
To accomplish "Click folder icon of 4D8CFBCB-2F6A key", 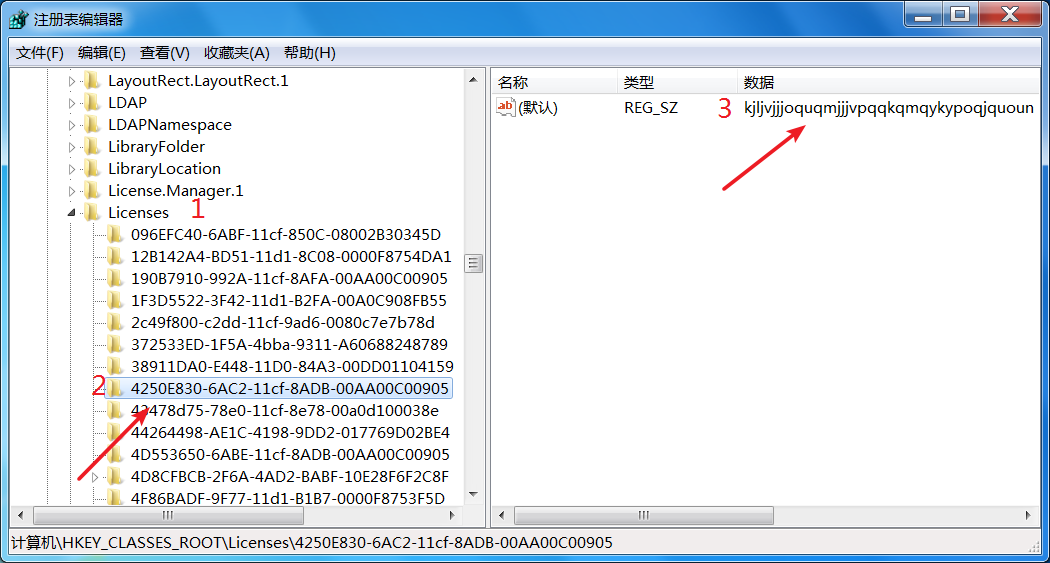I will point(115,477).
